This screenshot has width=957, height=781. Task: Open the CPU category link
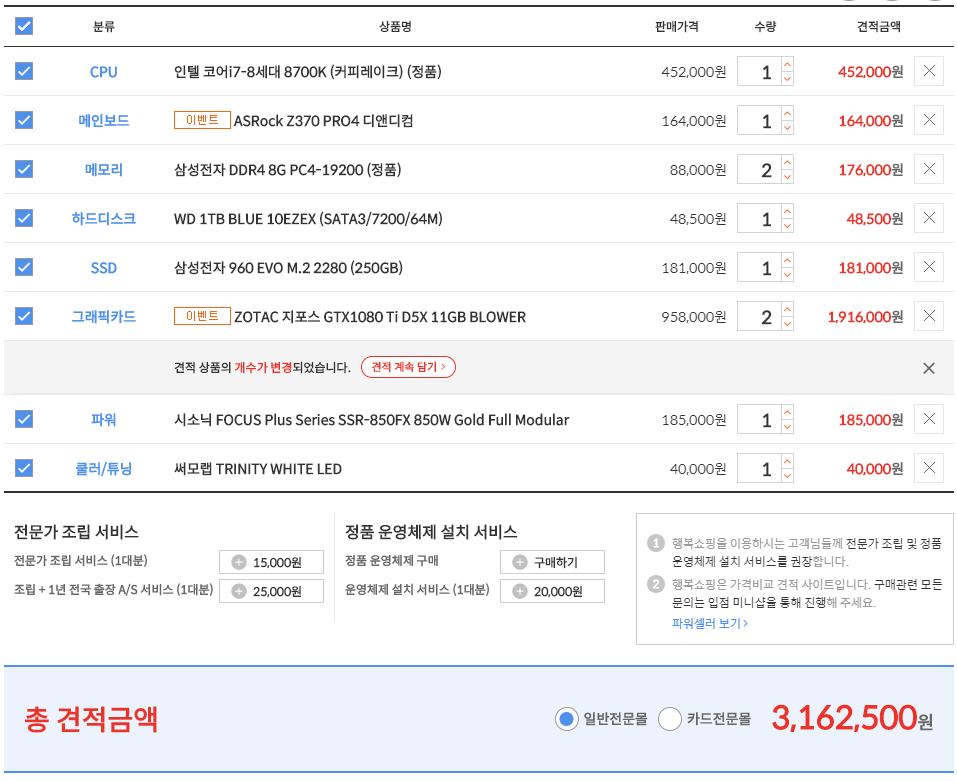(x=103, y=72)
